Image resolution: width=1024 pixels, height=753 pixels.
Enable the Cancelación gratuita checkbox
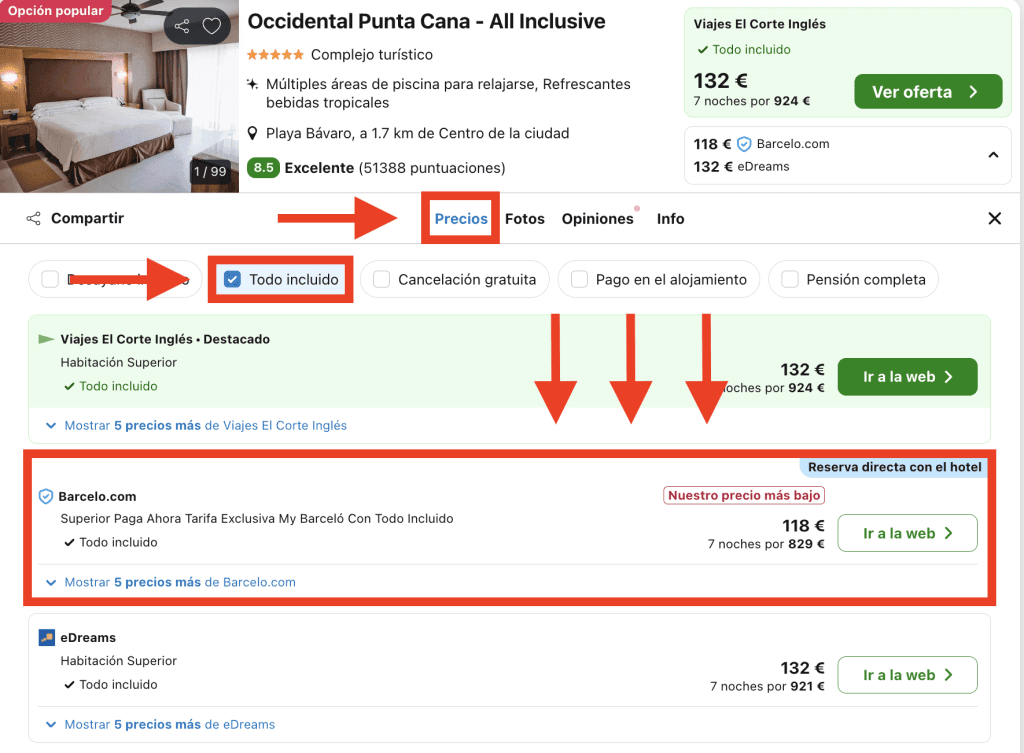pyautogui.click(x=381, y=280)
